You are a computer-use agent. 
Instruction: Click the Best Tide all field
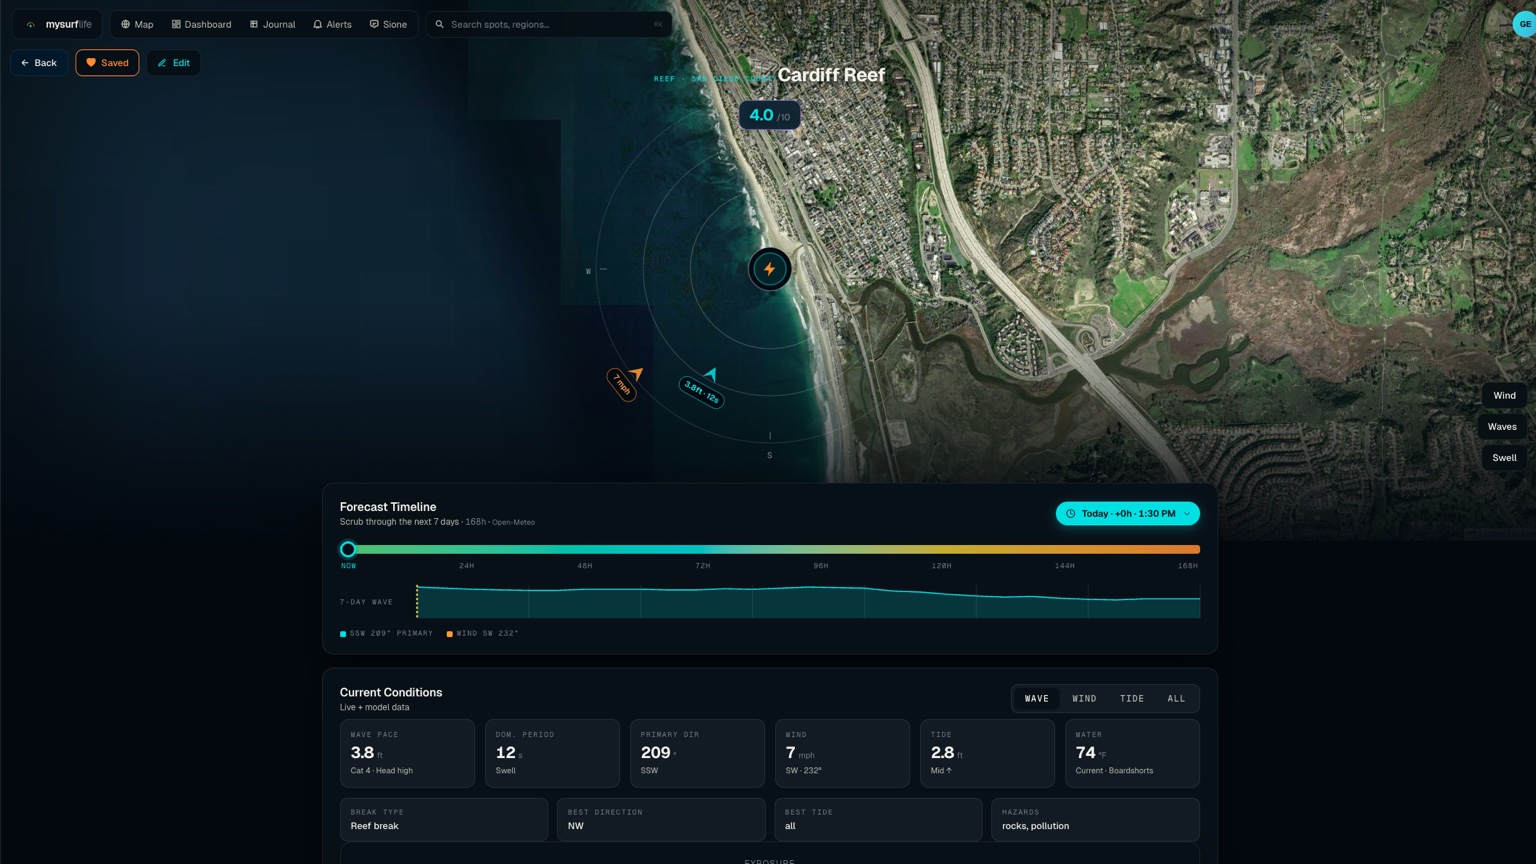pyautogui.click(x=878, y=819)
